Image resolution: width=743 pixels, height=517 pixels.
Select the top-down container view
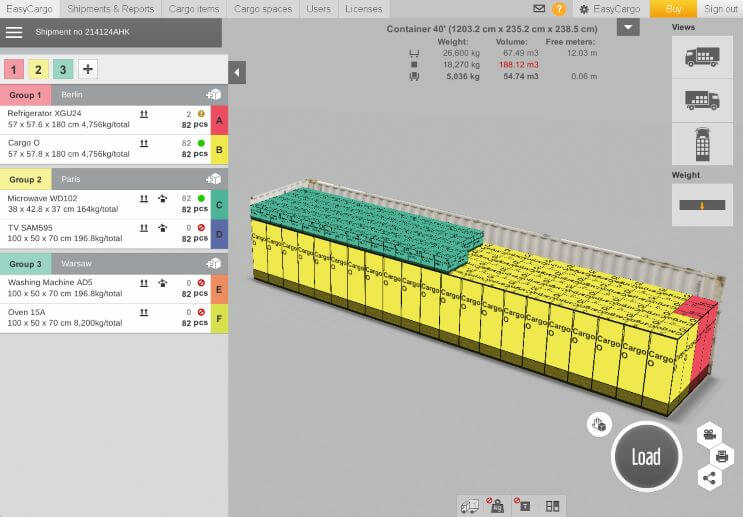[702, 144]
